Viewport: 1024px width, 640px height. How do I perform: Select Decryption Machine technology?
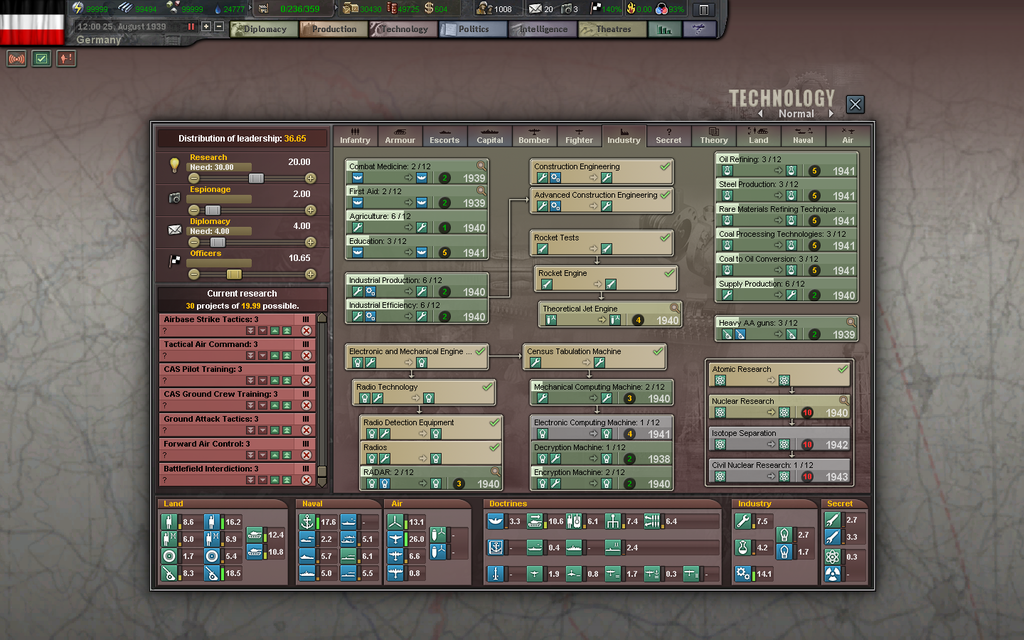click(601, 453)
